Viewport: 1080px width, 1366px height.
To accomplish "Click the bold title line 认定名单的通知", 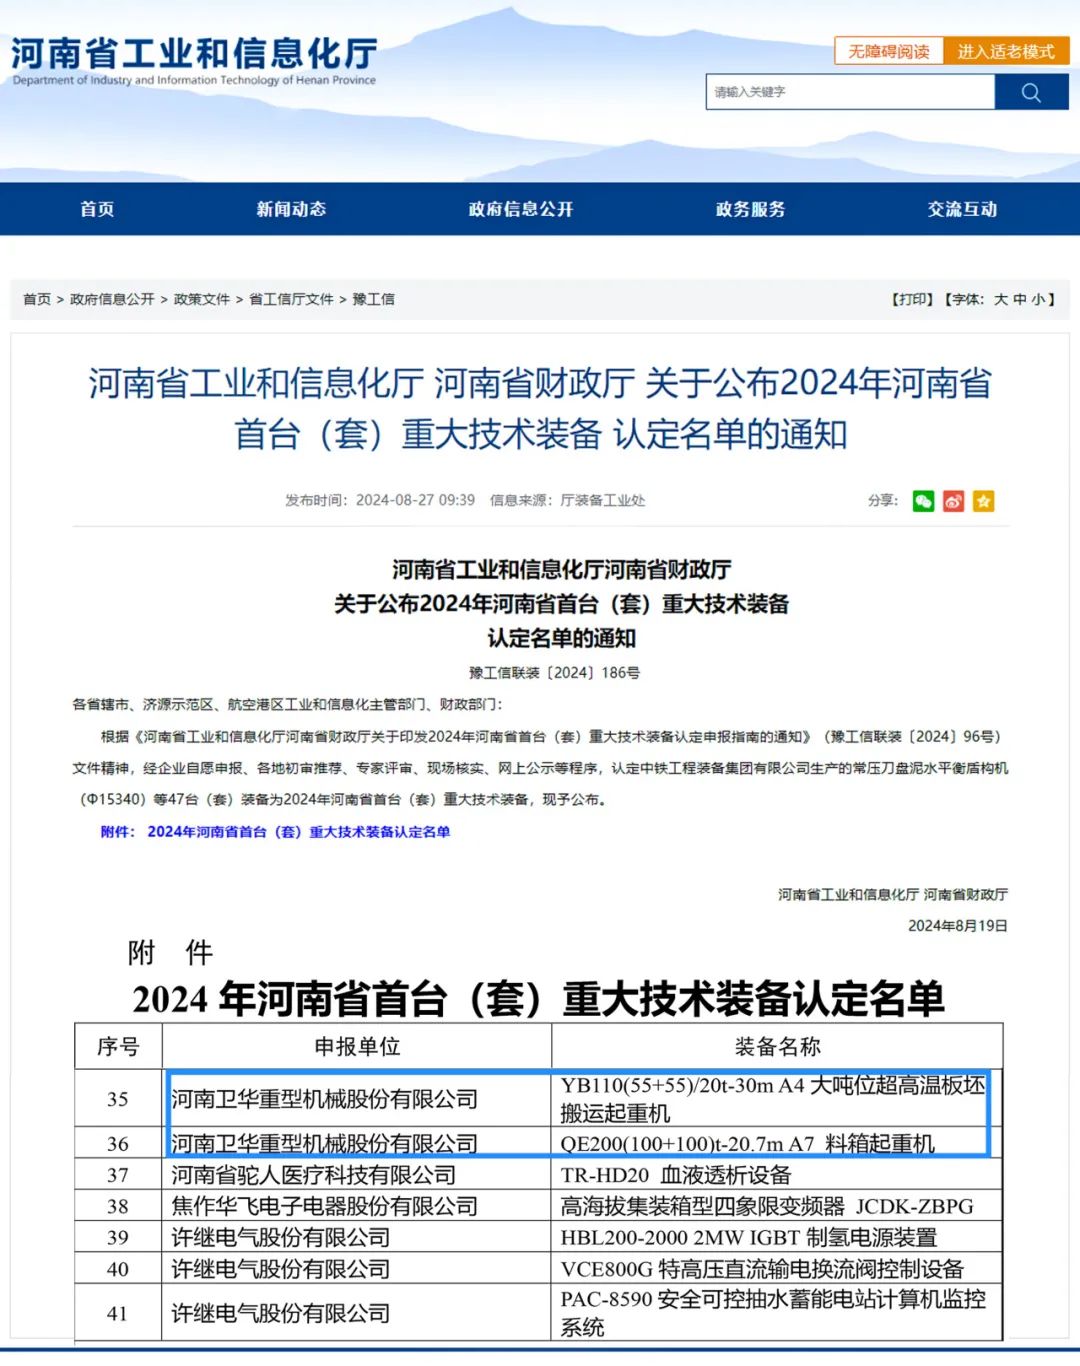I will (562, 638).
